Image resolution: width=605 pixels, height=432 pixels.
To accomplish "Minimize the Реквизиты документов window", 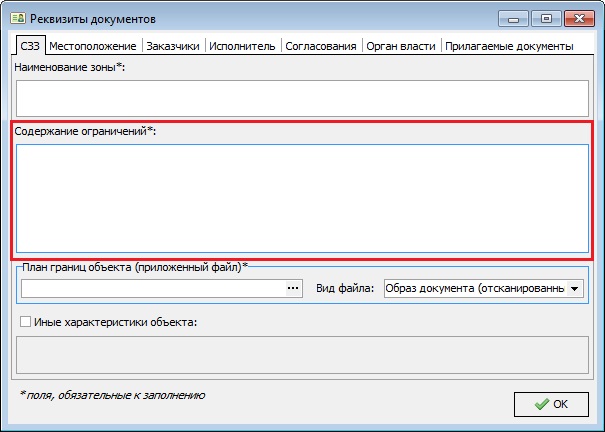I will click(516, 17).
